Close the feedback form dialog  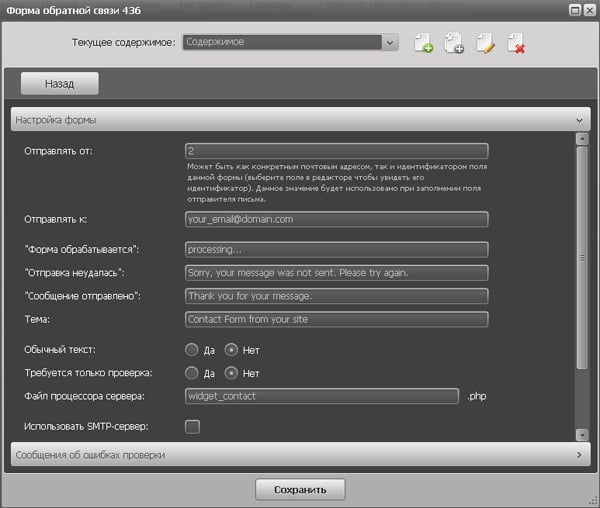click(589, 9)
